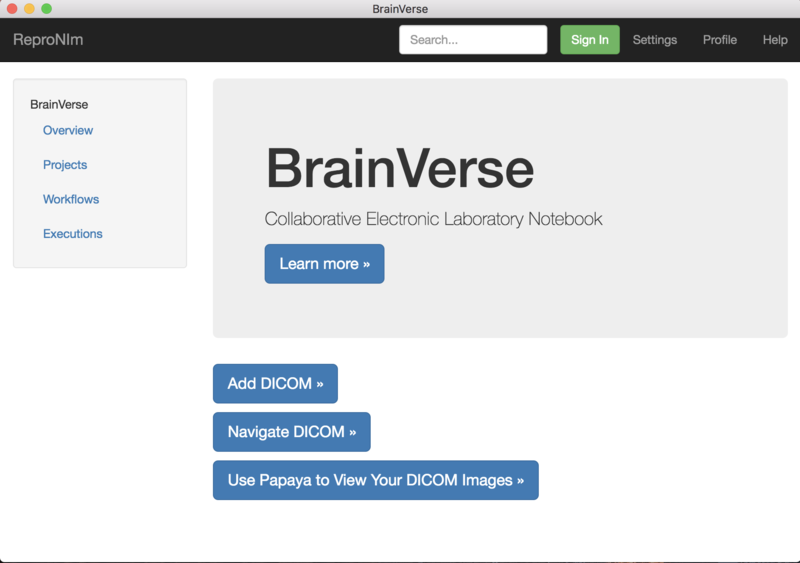Open the Workflows sidebar link
This screenshot has height=563, width=800.
click(x=71, y=199)
